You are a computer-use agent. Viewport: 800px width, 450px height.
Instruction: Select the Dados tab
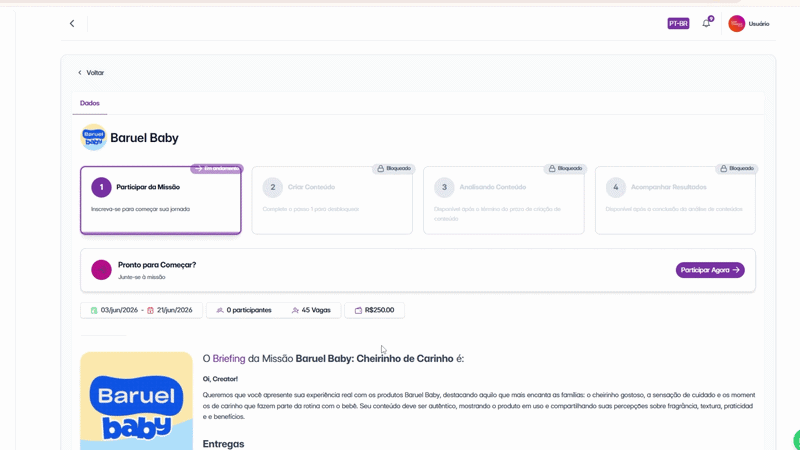click(90, 103)
